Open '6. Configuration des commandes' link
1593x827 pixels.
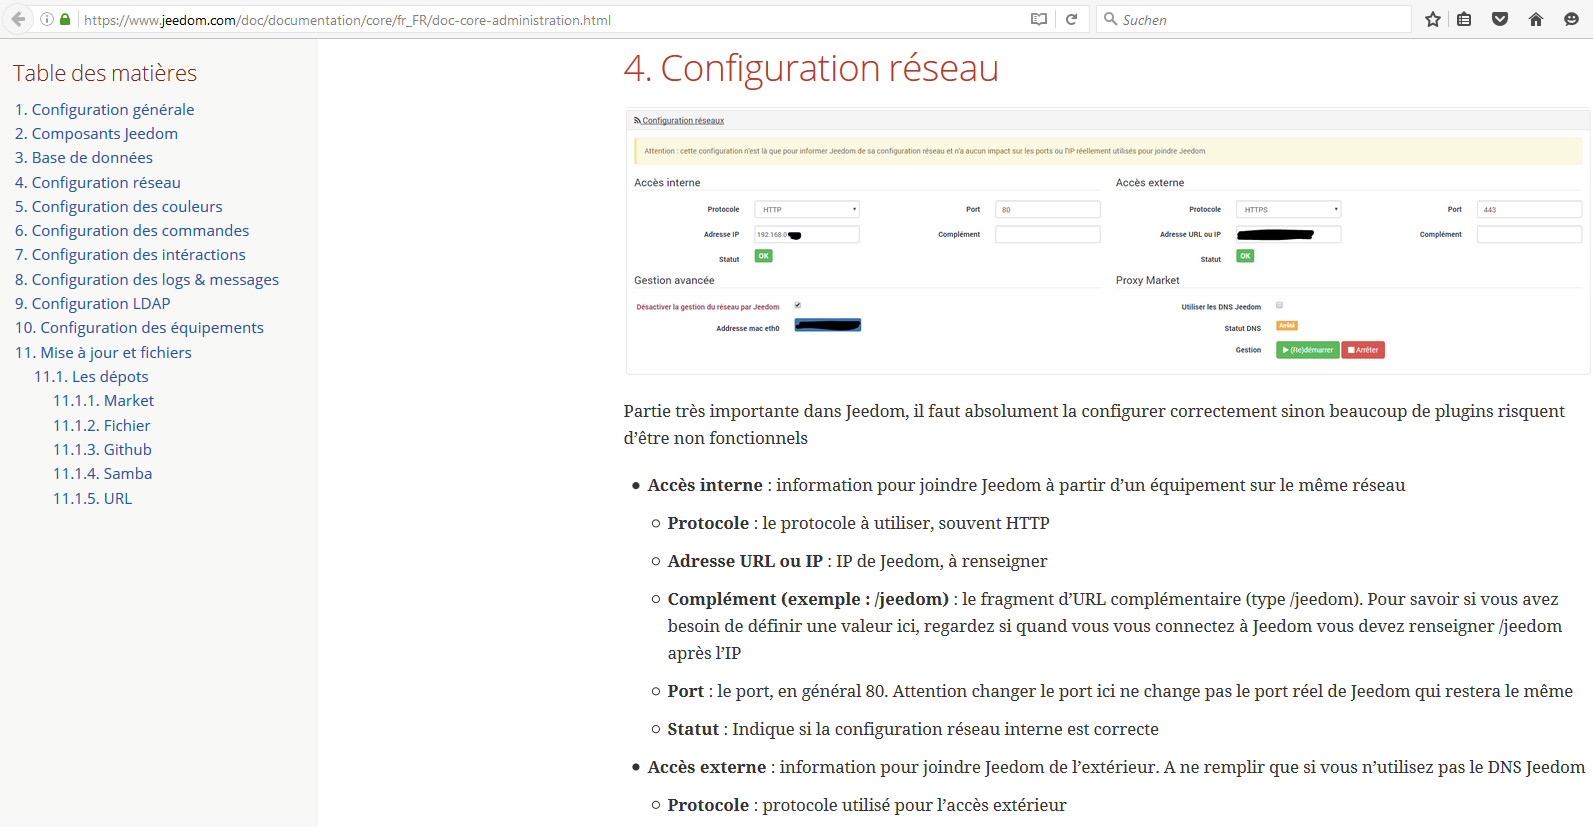tap(132, 230)
